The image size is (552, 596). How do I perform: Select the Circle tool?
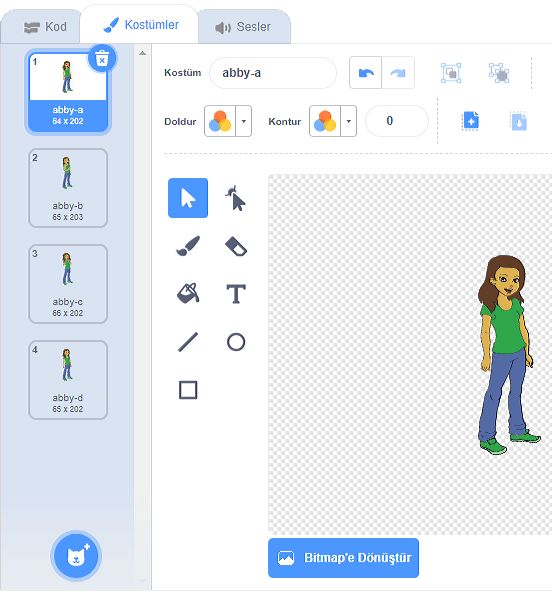coord(236,342)
